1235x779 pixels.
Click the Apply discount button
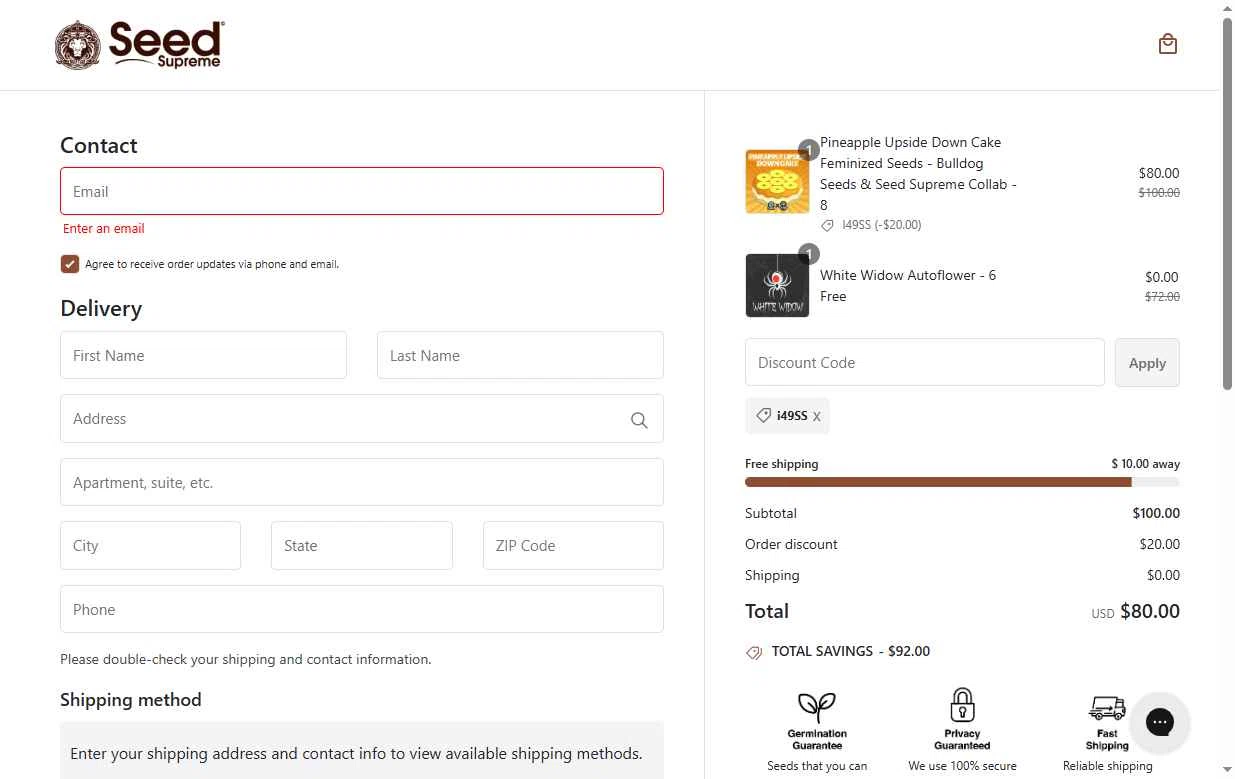pos(1147,362)
